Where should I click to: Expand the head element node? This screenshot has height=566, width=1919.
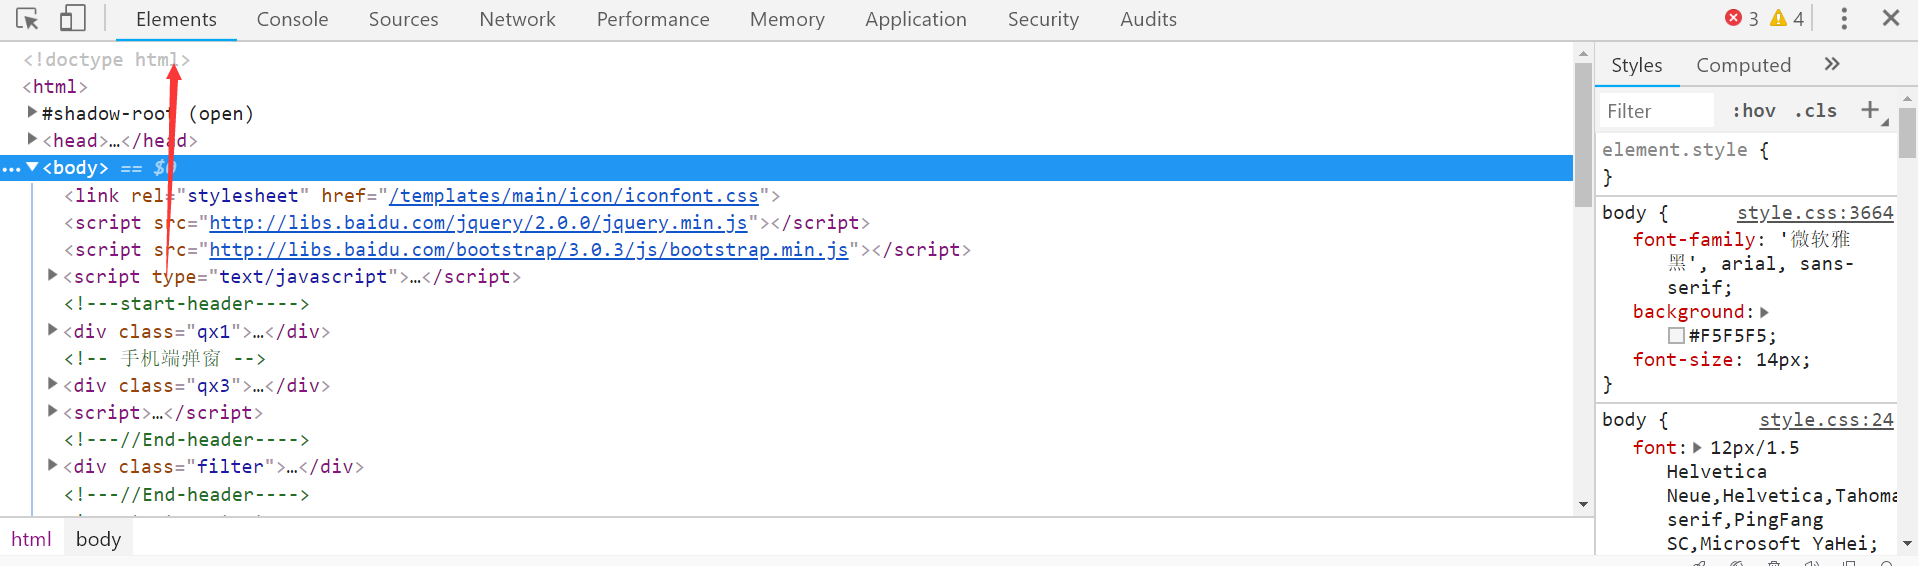pos(32,139)
